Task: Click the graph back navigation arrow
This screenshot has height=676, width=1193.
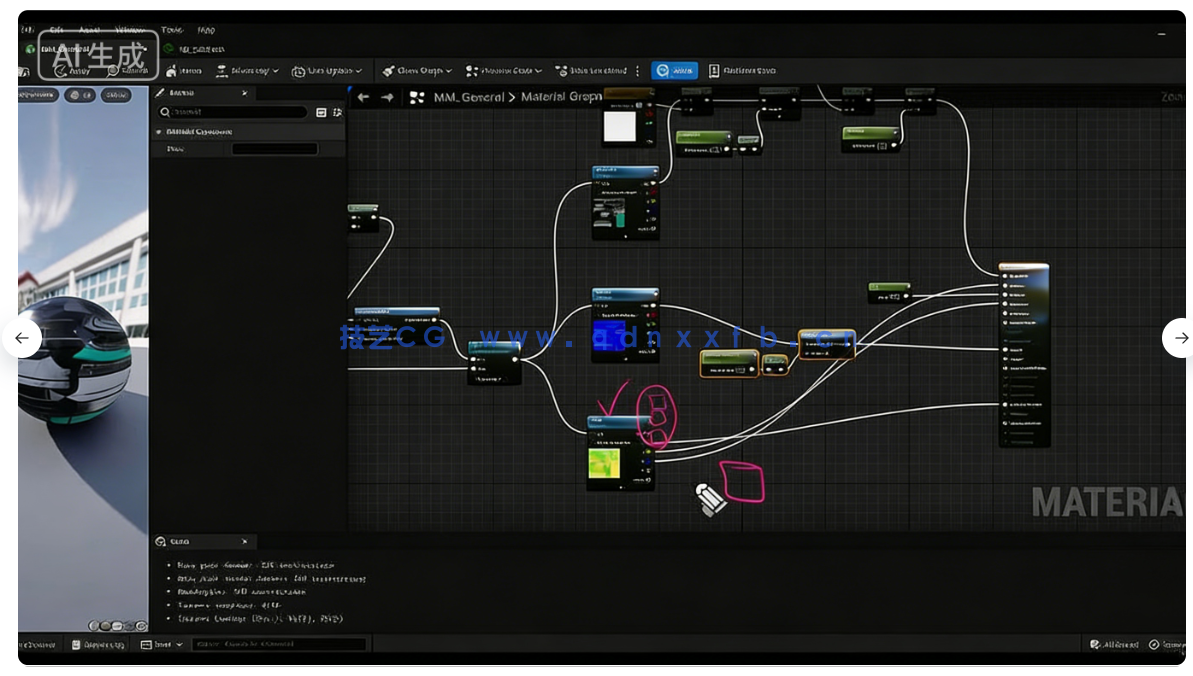Action: 363,97
